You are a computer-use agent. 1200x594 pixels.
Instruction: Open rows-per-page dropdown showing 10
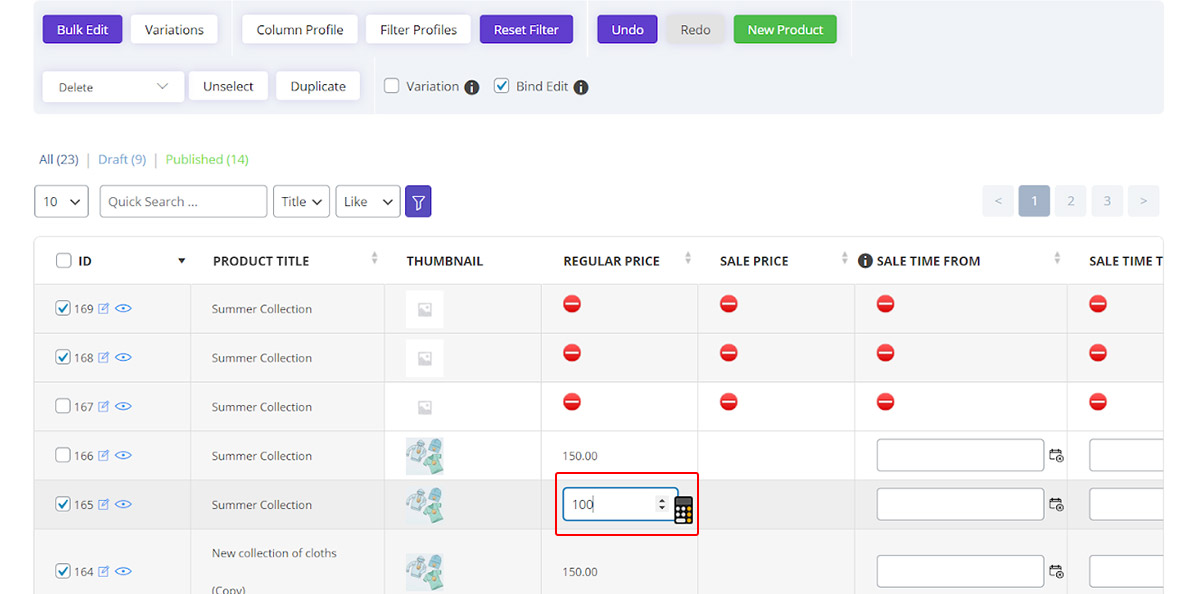point(62,201)
